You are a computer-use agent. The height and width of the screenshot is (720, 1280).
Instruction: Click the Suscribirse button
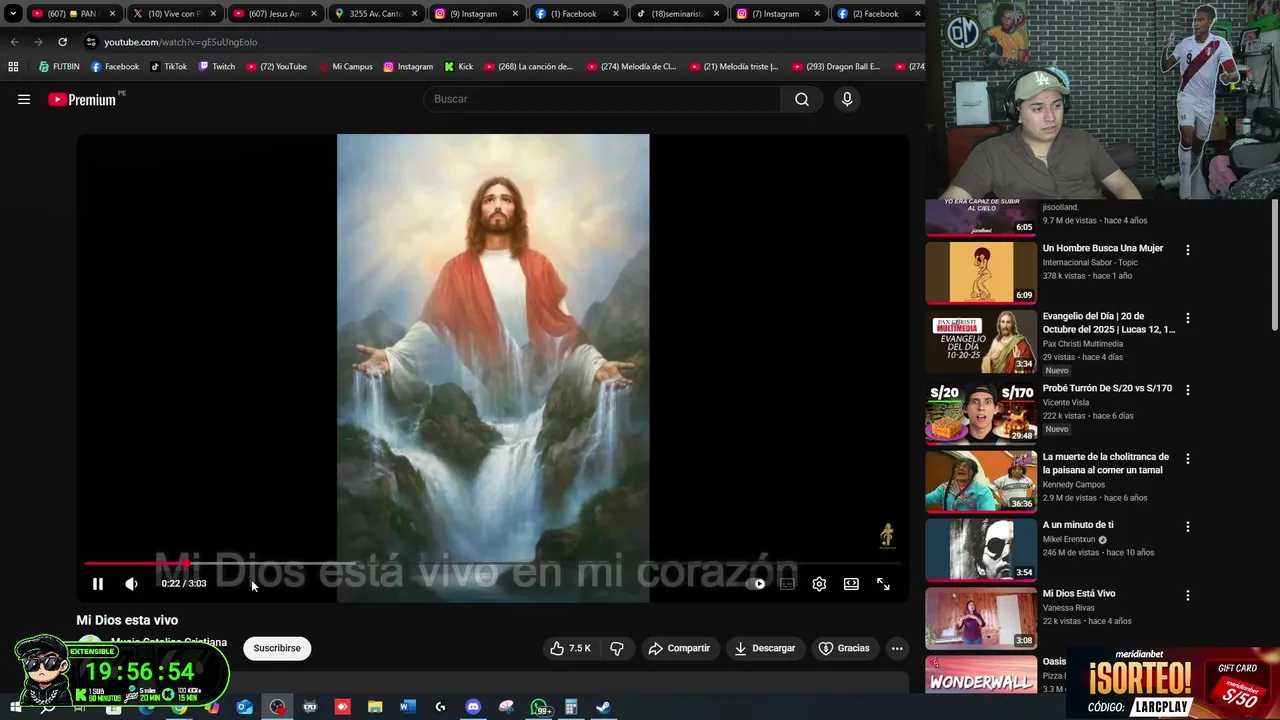[277, 648]
